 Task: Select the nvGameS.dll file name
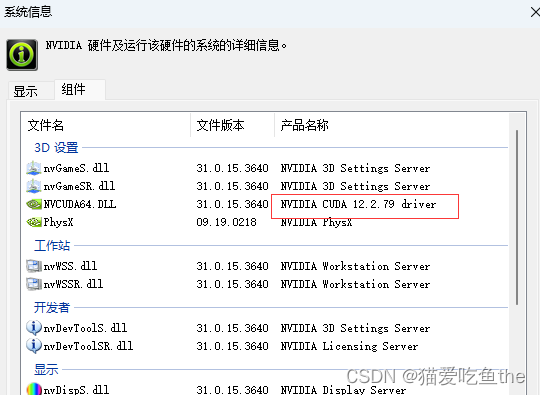(76, 168)
